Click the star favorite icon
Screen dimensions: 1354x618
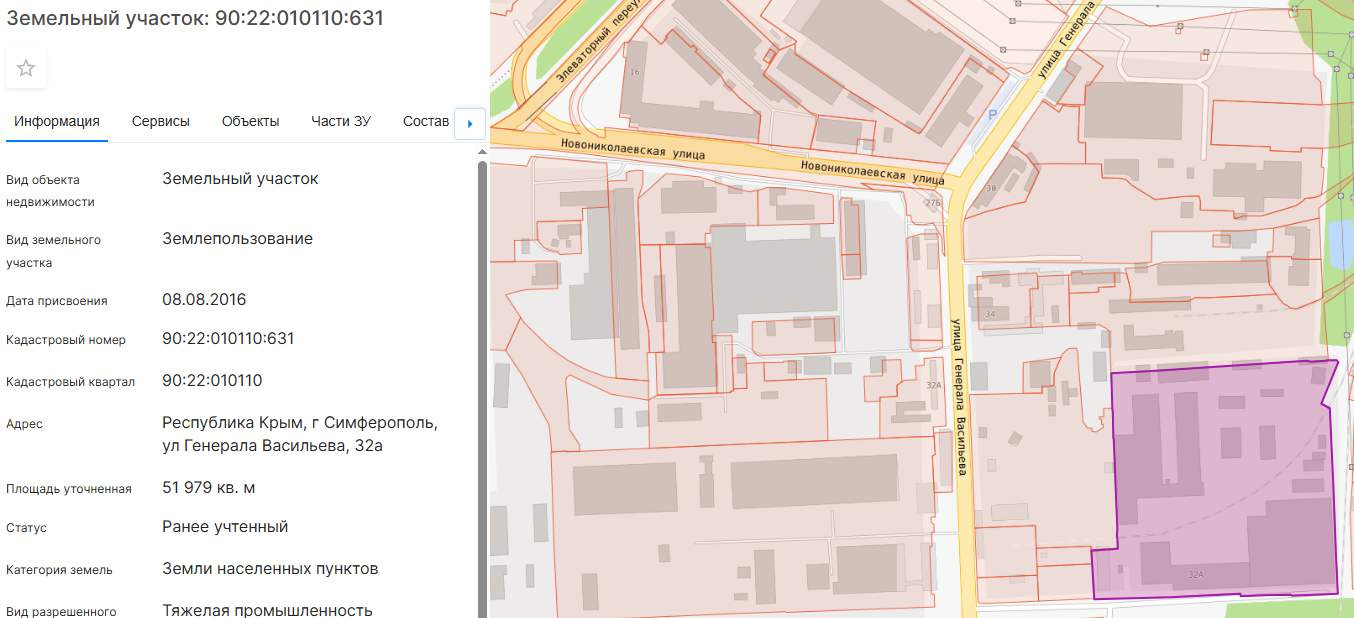tap(26, 68)
